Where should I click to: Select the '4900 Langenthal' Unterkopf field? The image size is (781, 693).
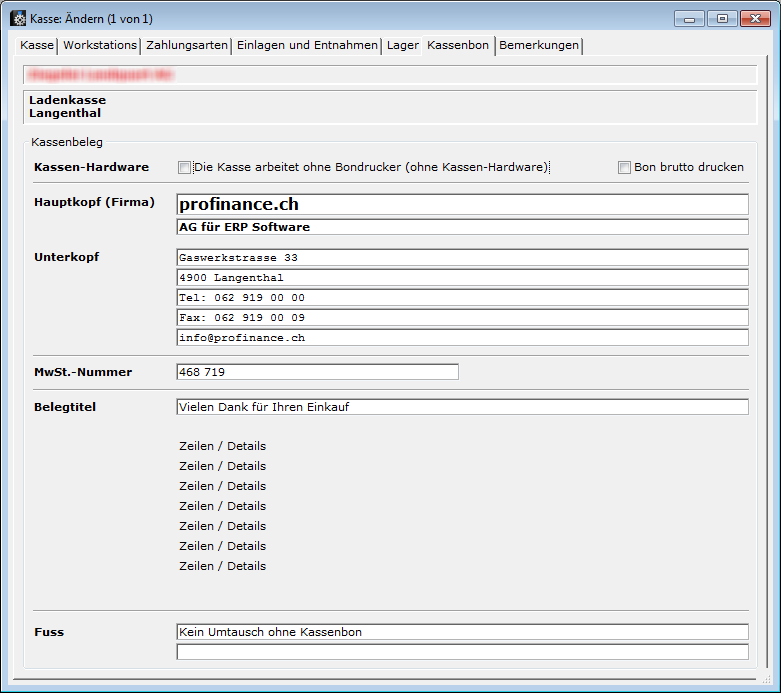point(462,278)
